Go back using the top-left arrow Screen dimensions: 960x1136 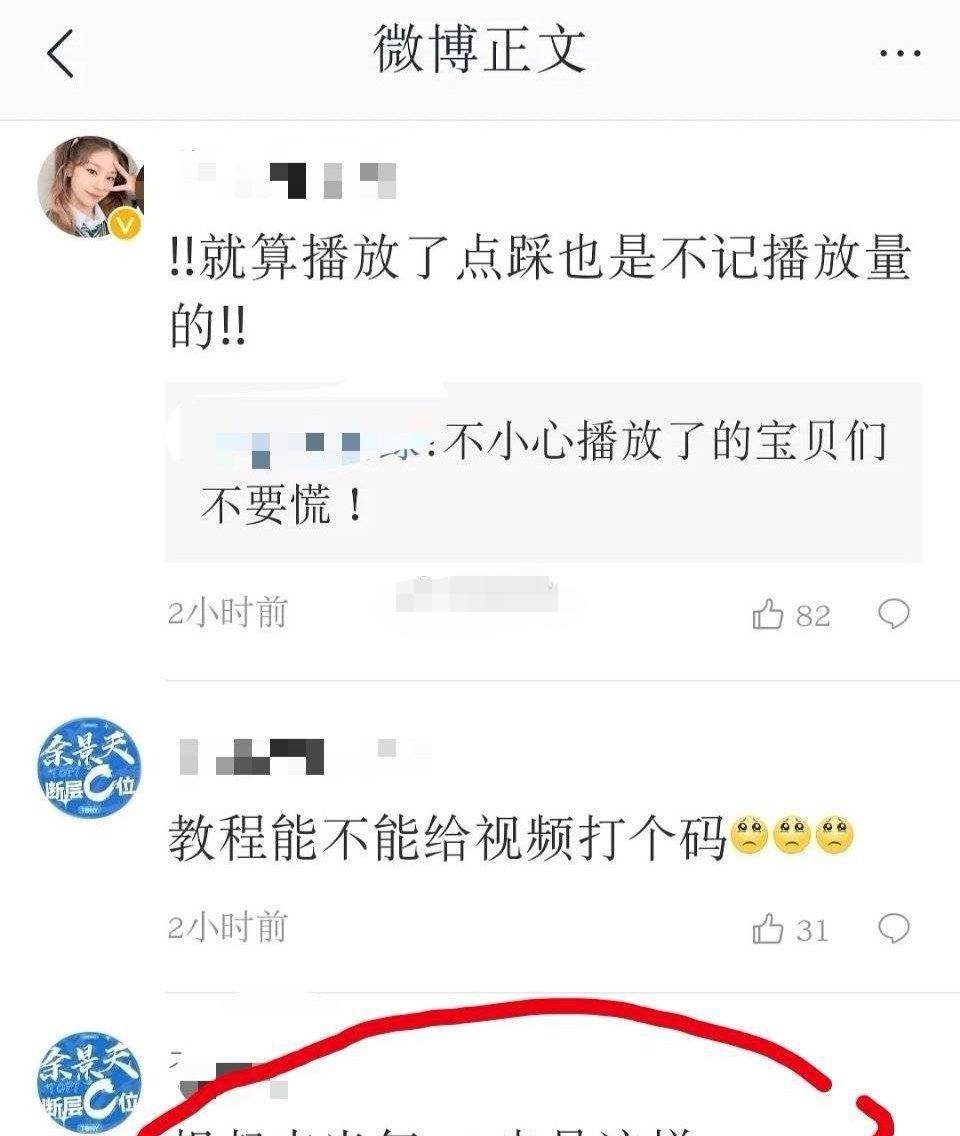[60, 53]
